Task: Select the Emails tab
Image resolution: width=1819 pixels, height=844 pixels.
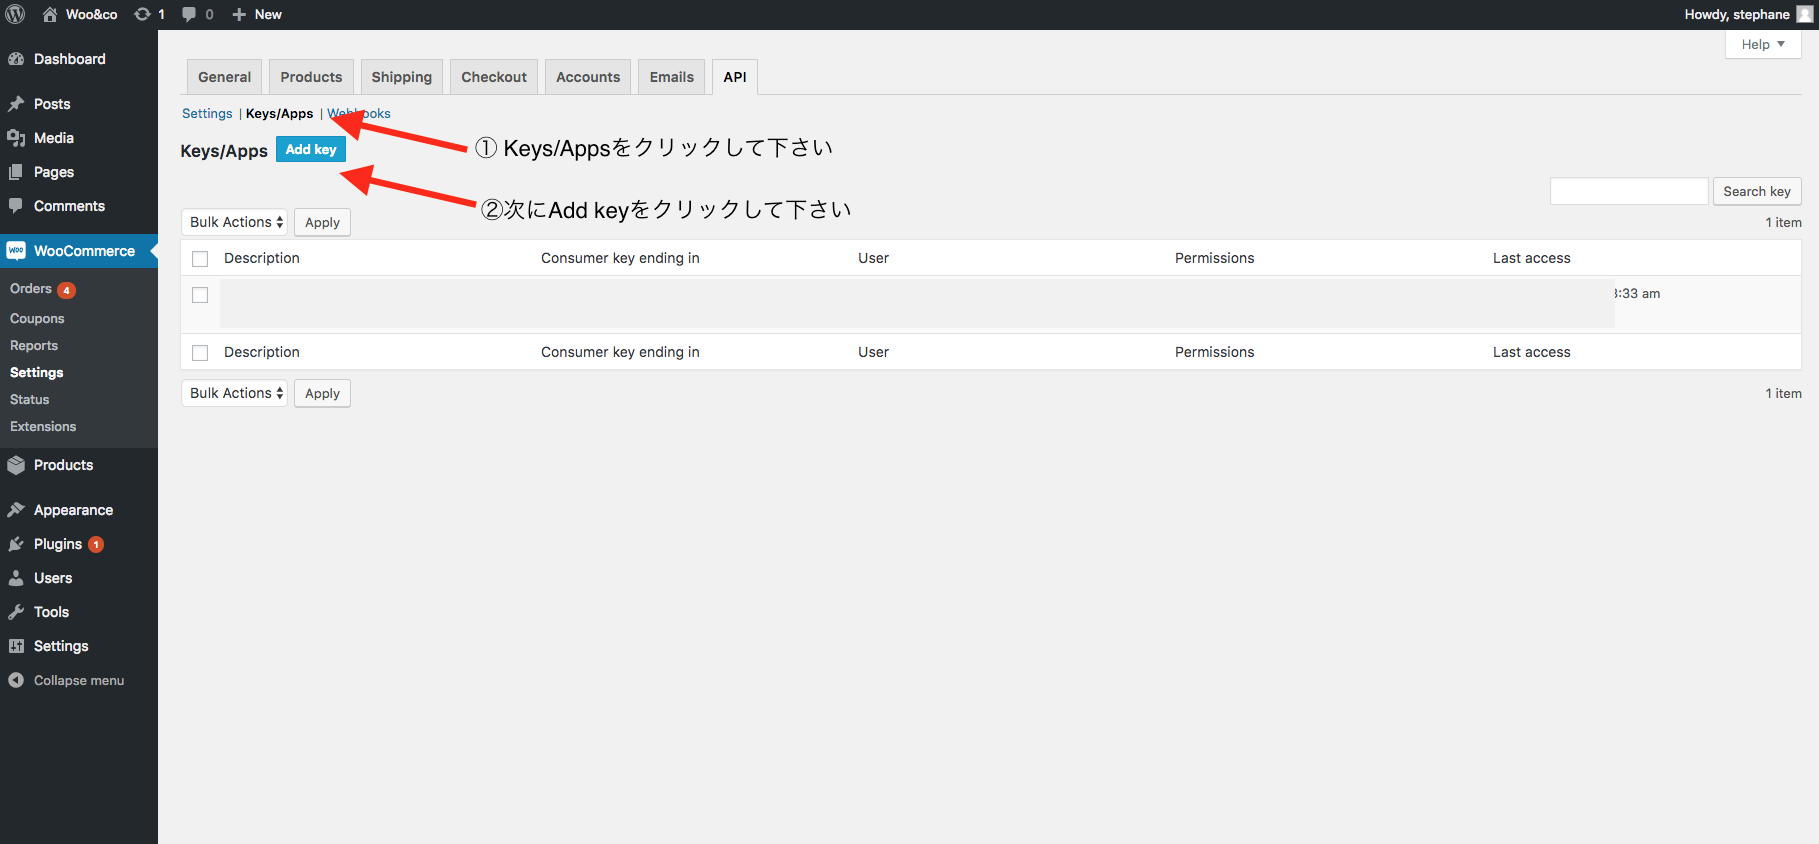Action: pos(672,77)
